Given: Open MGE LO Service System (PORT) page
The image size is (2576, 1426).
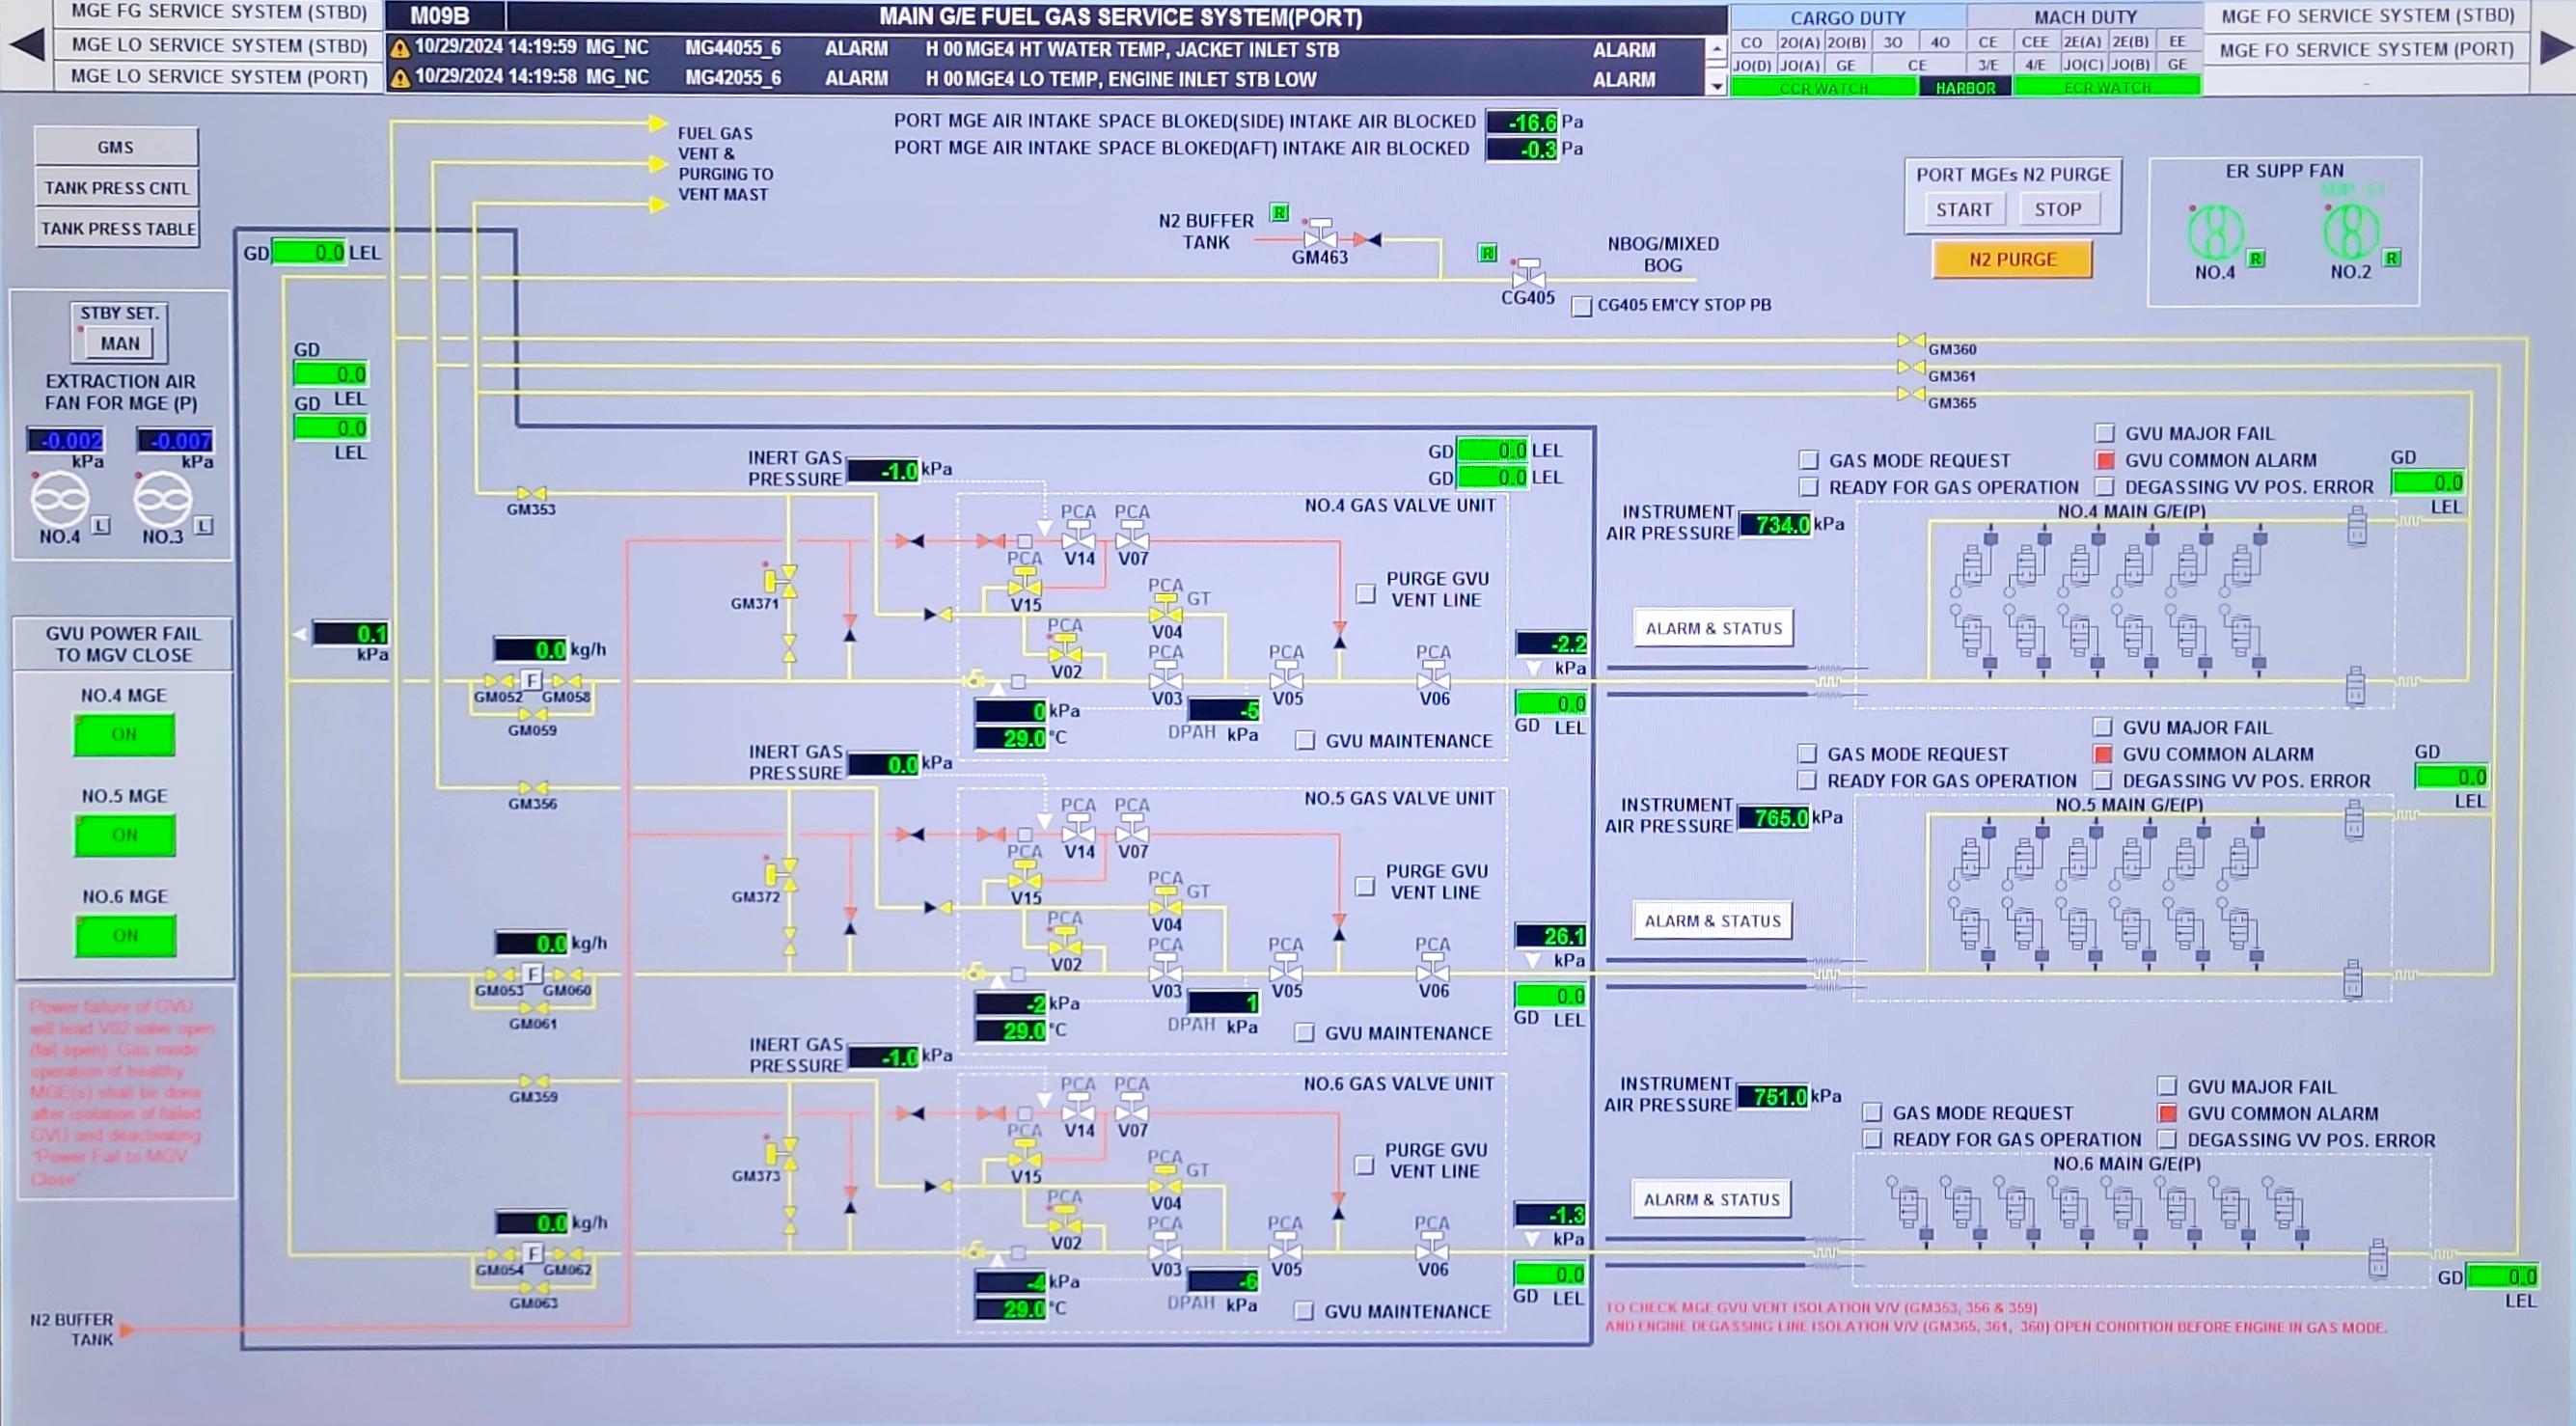Looking at the screenshot, I should coord(219,77).
